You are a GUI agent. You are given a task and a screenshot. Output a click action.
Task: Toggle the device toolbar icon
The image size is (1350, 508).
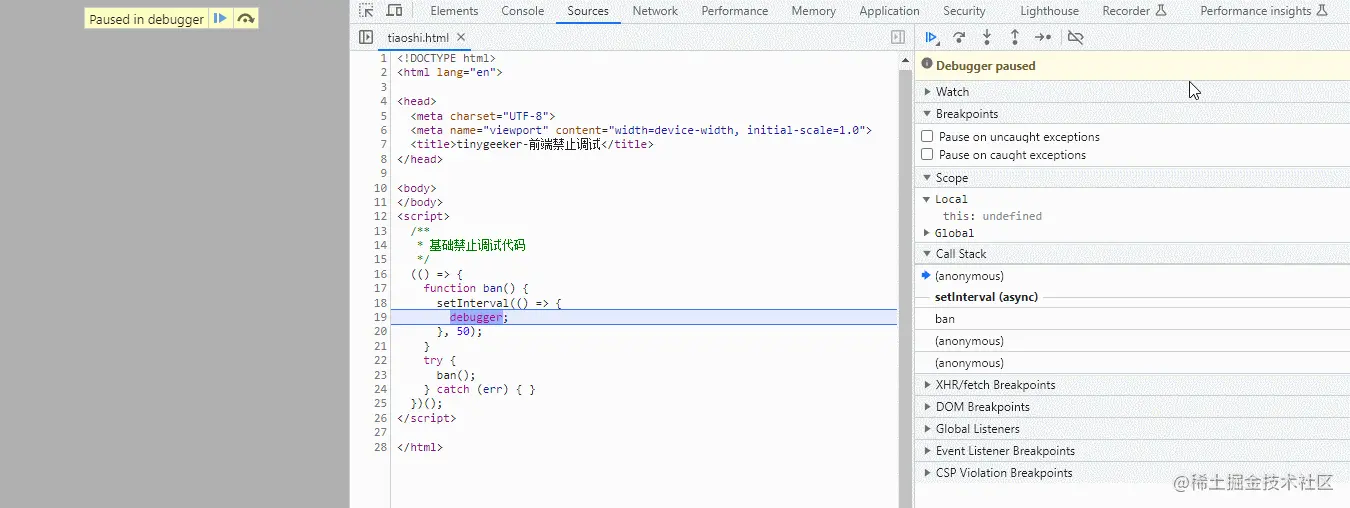pos(394,11)
